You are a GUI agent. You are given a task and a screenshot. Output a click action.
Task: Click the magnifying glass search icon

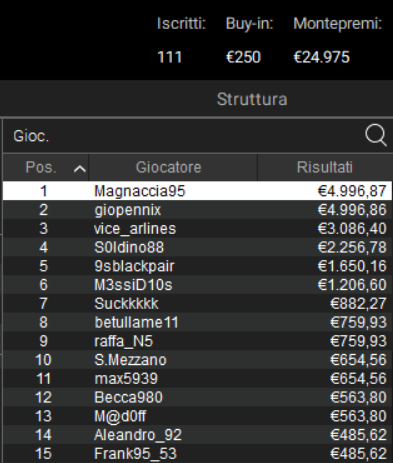pyautogui.click(x=376, y=135)
